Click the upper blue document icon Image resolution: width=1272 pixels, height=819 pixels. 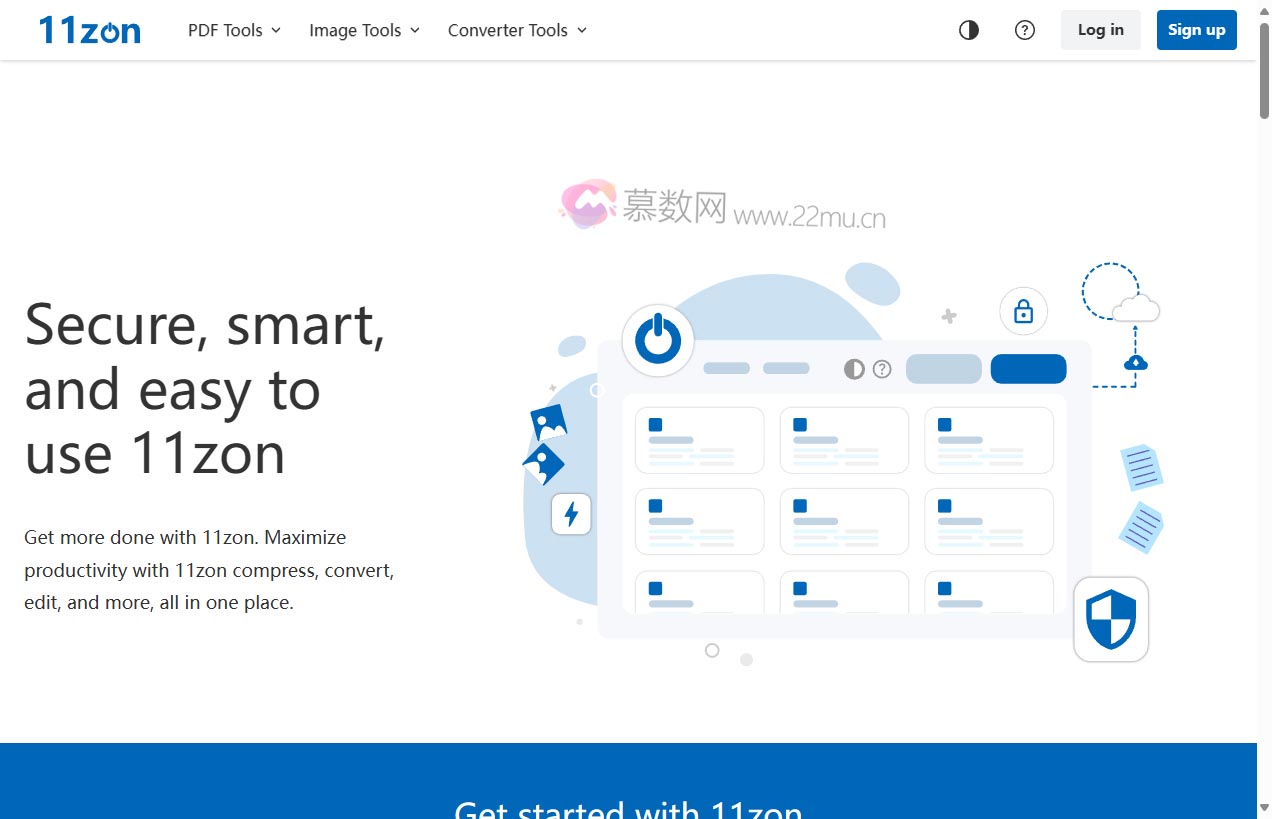(1141, 467)
